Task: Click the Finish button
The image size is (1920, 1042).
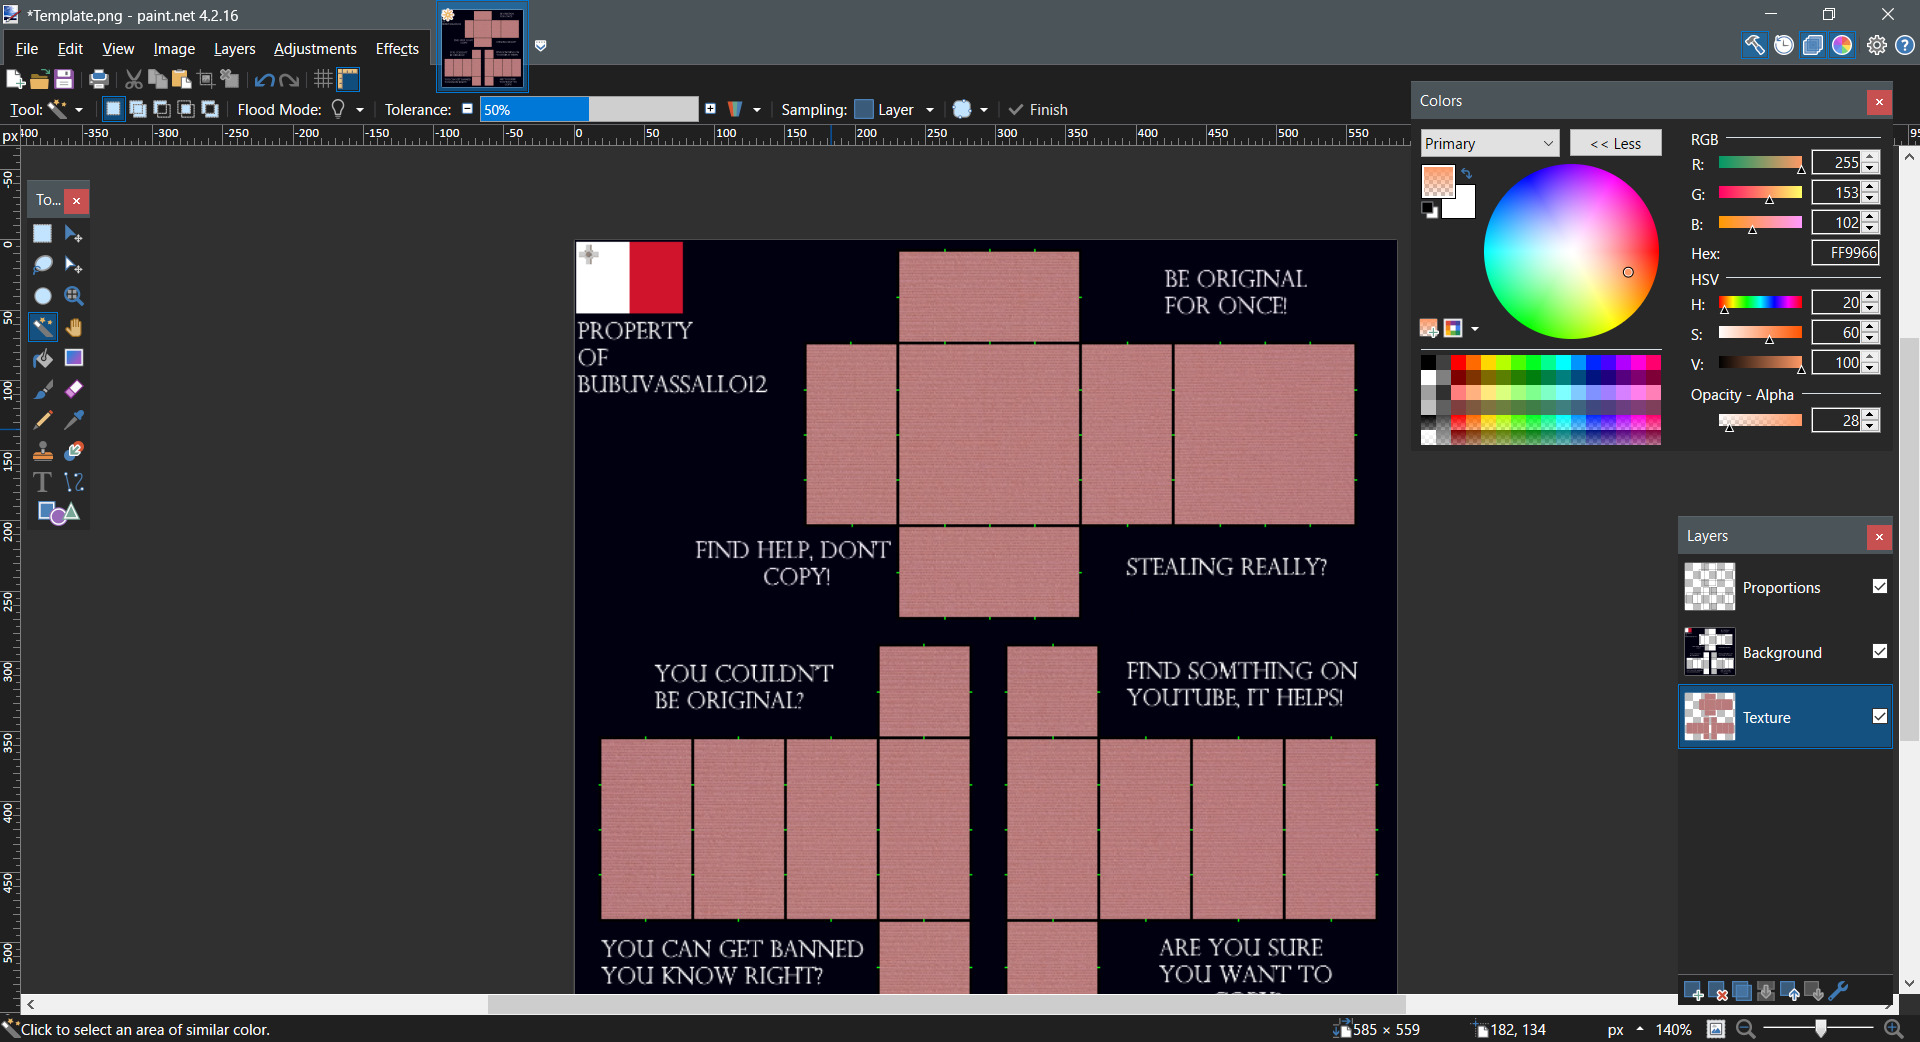Action: (x=1038, y=109)
